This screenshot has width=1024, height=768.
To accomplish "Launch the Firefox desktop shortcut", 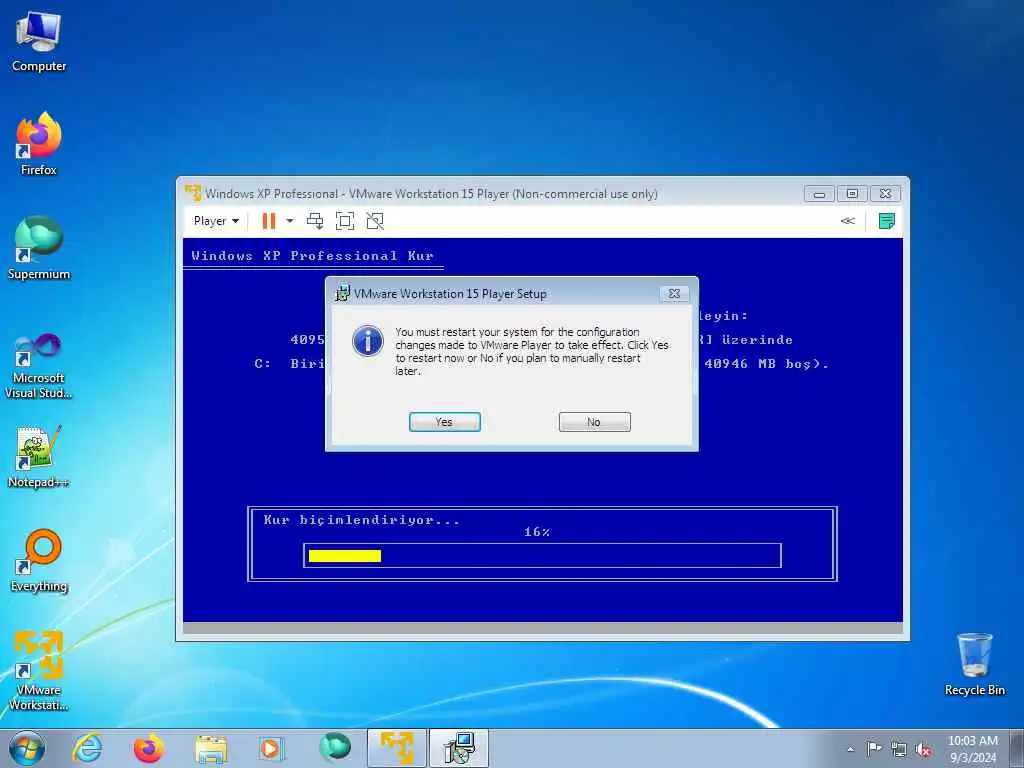I will tap(39, 144).
